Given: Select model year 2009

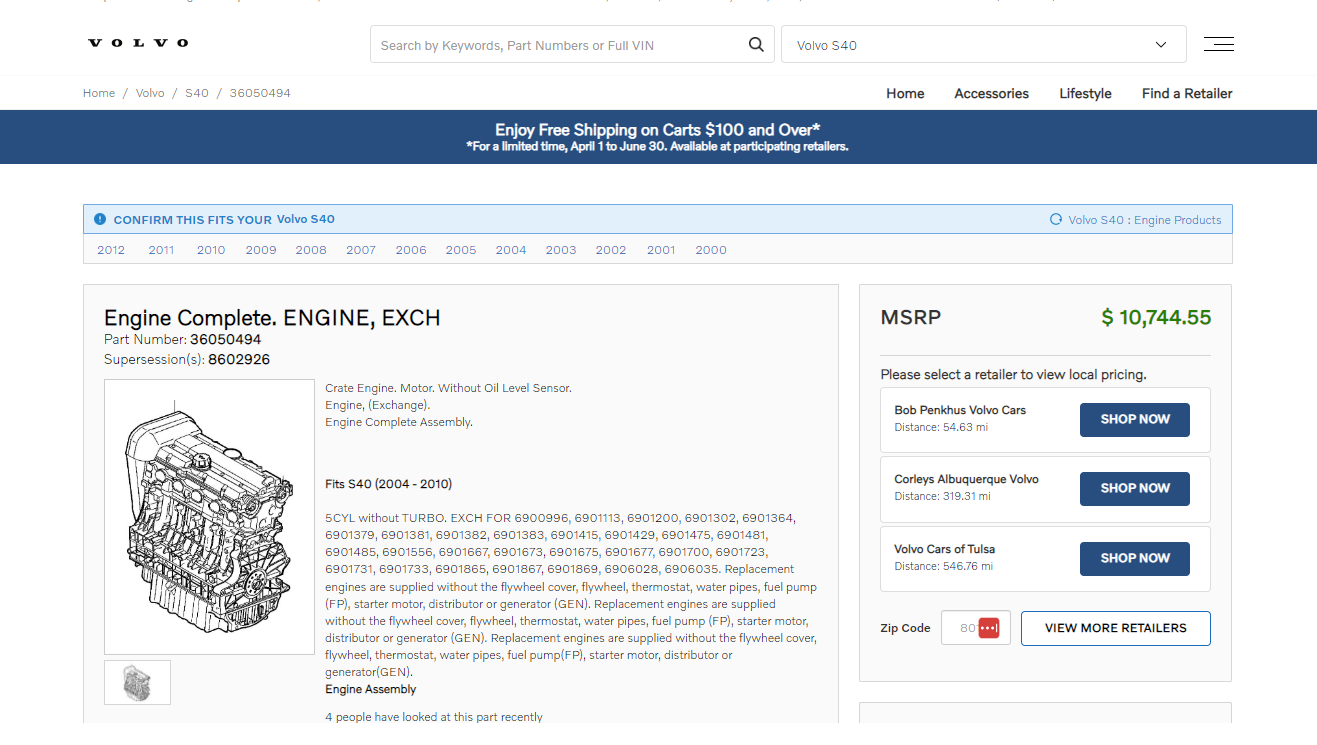Looking at the screenshot, I should pos(261,250).
